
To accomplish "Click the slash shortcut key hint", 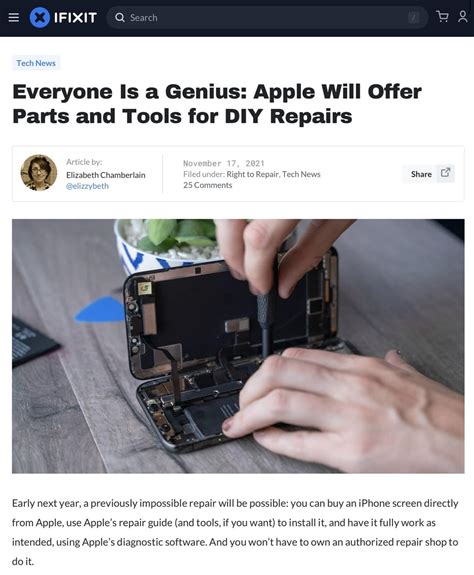I will pos(414,18).
